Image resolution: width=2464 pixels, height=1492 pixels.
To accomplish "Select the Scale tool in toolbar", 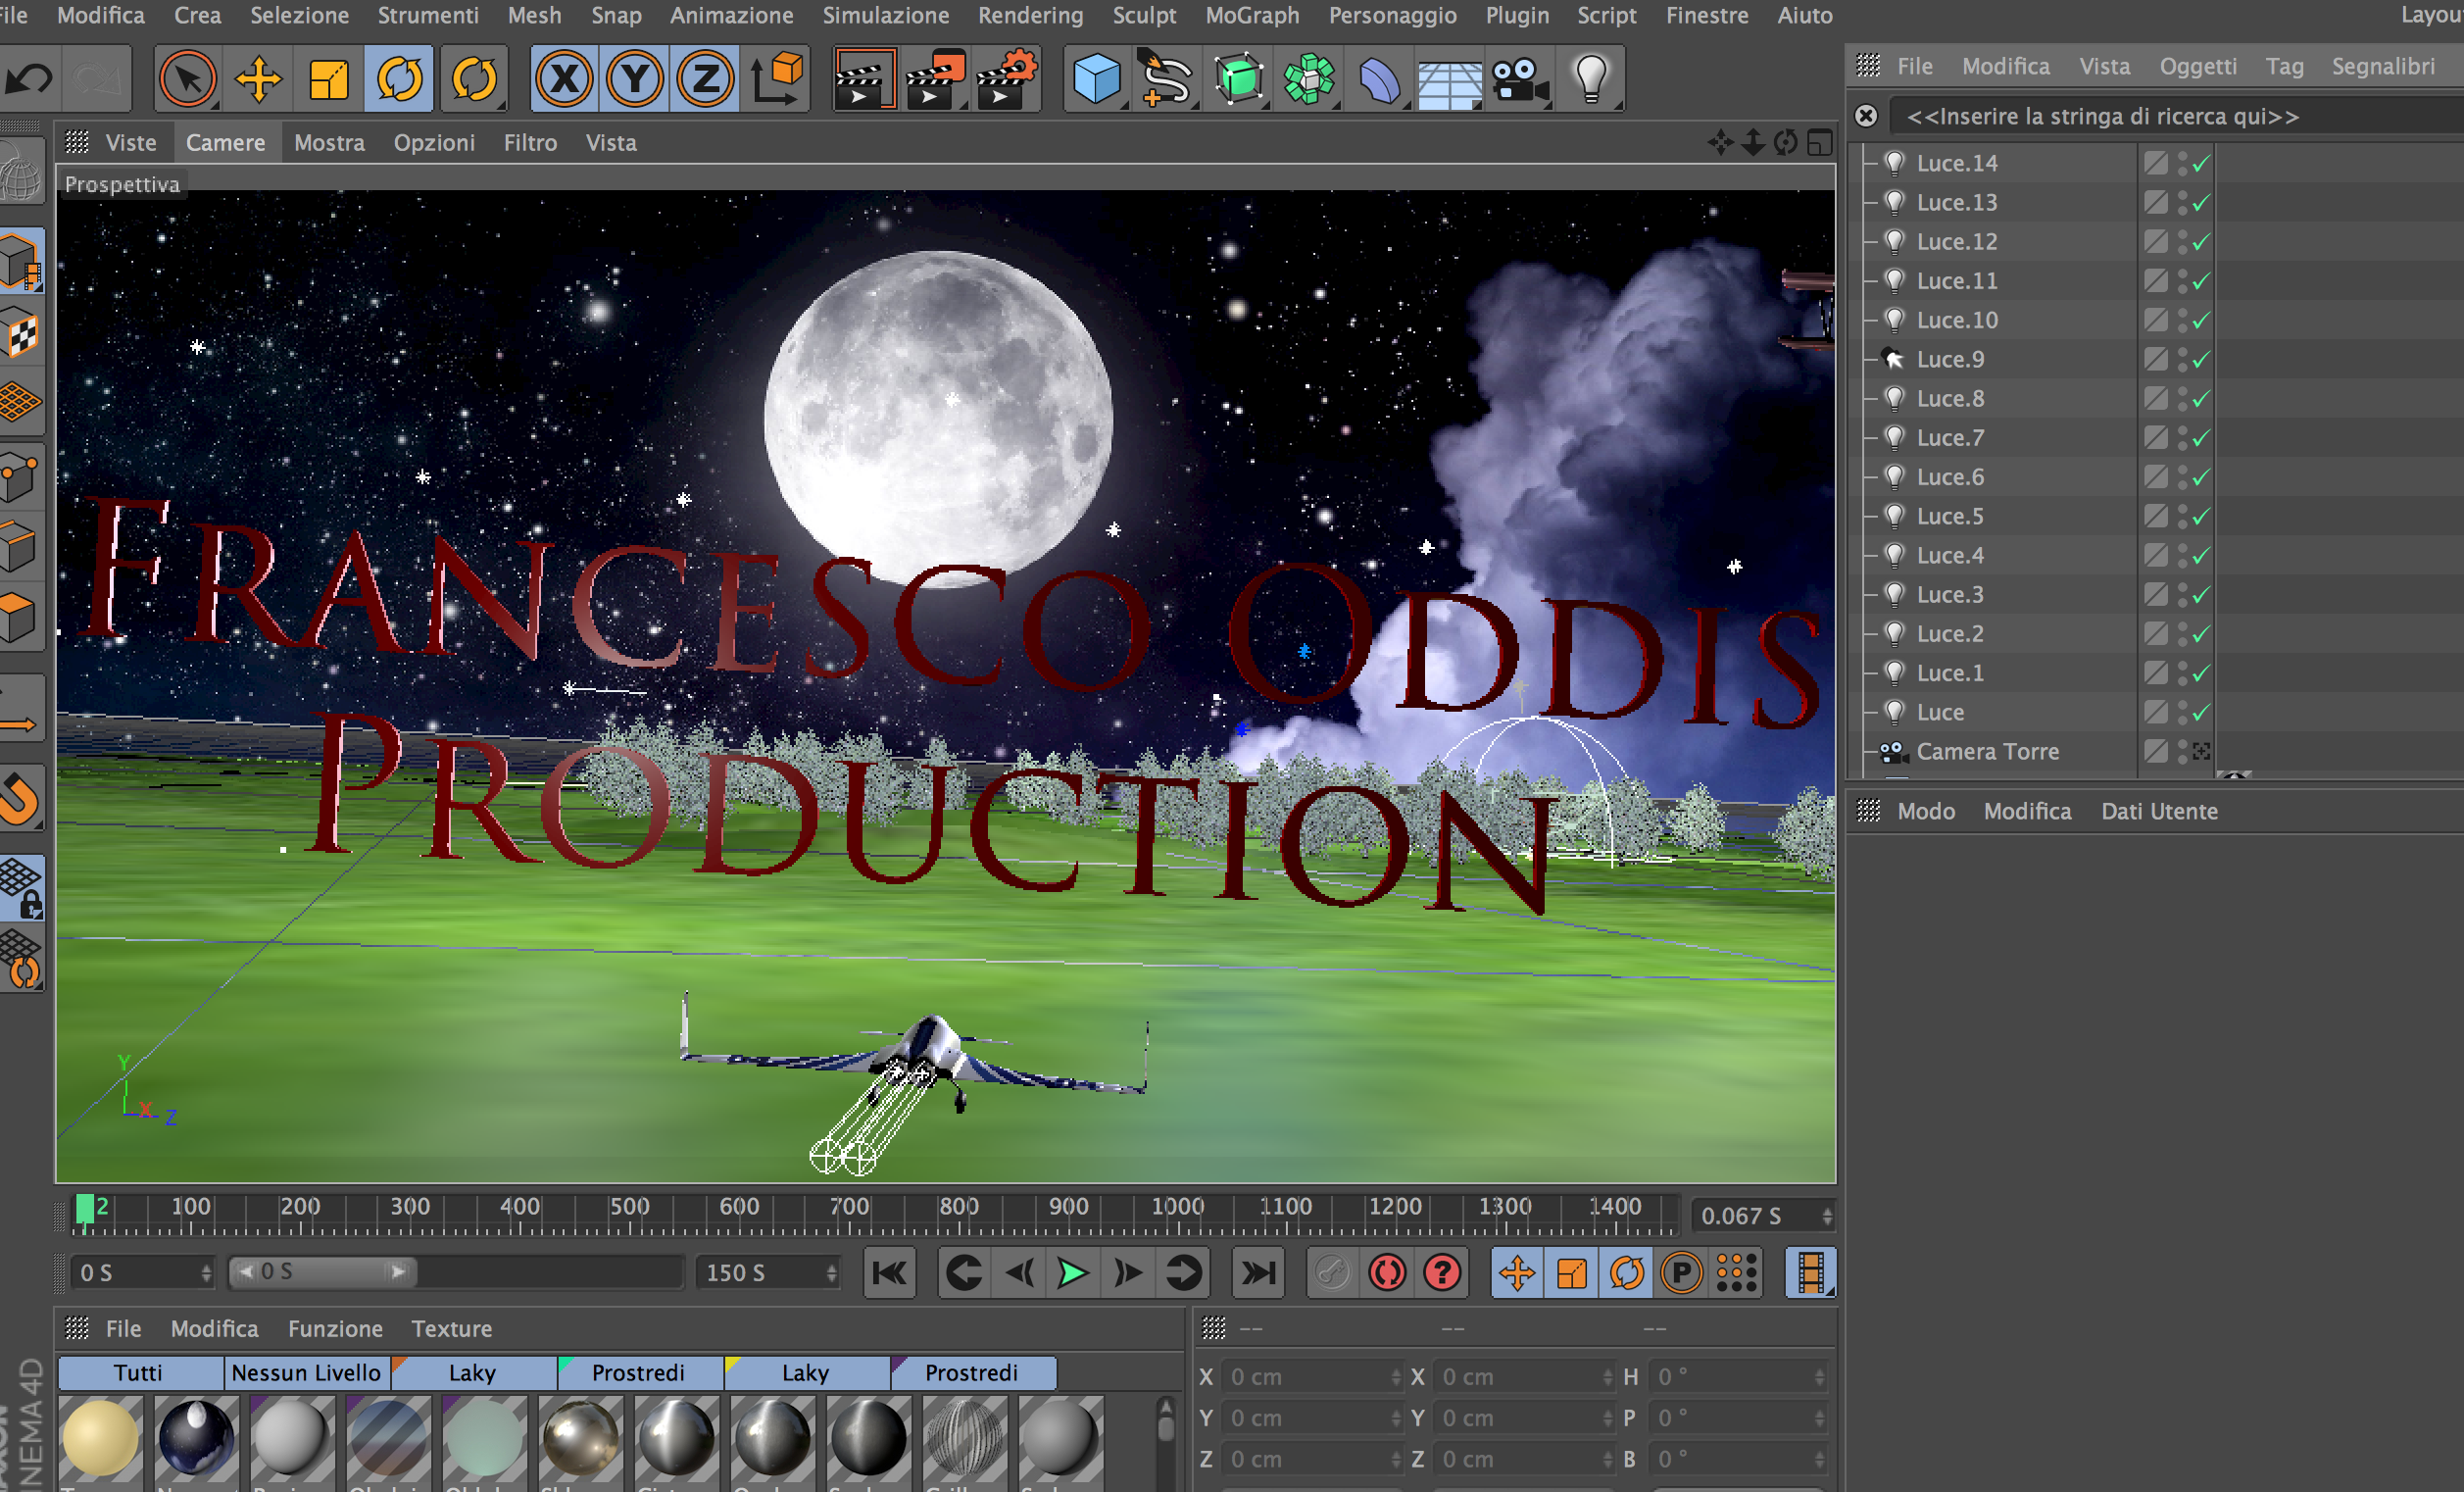I will click(x=328, y=79).
